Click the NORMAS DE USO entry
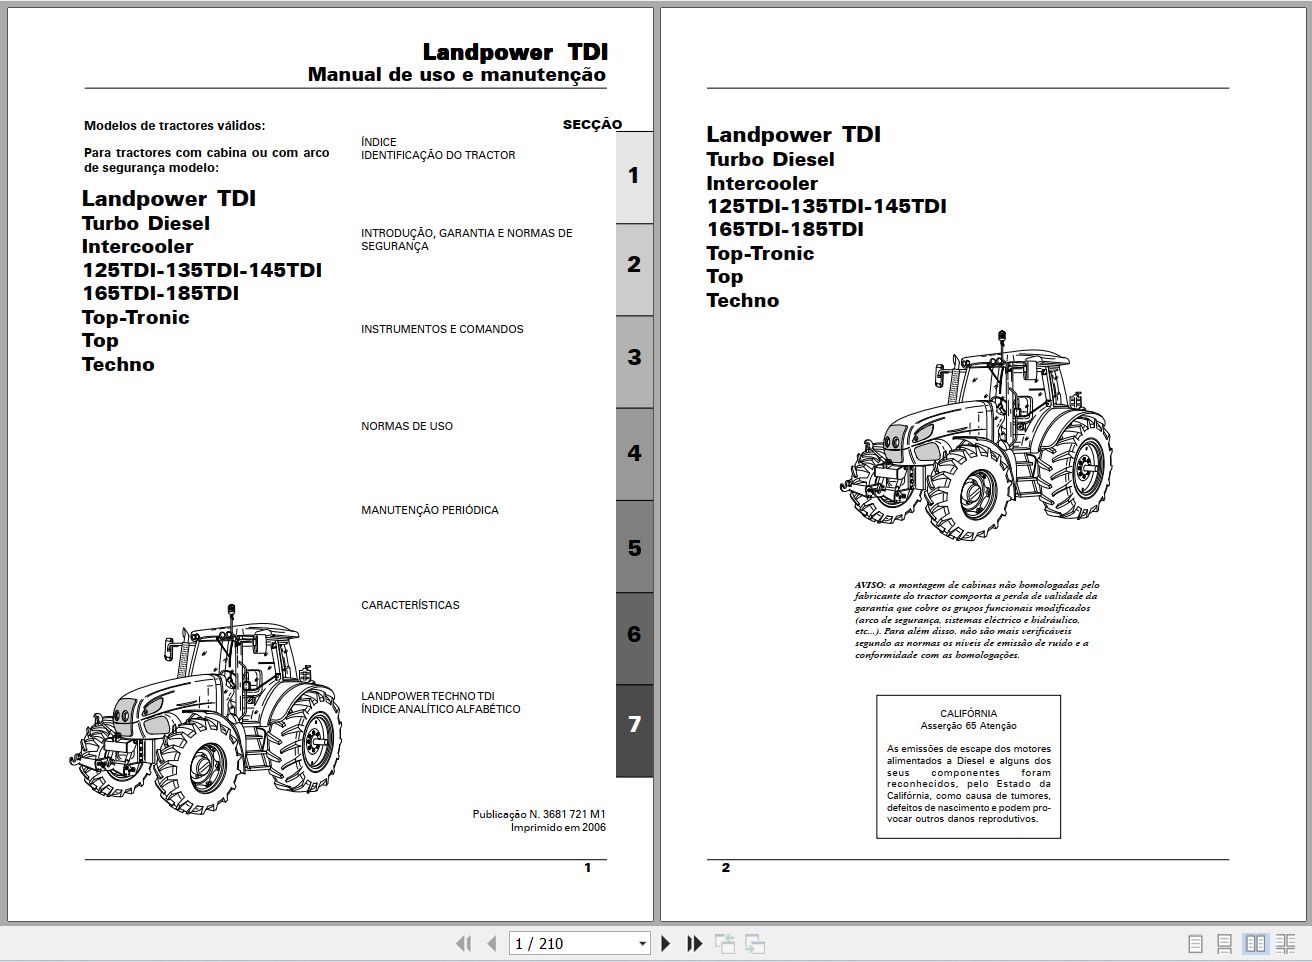1312x962 pixels. [x=407, y=426]
